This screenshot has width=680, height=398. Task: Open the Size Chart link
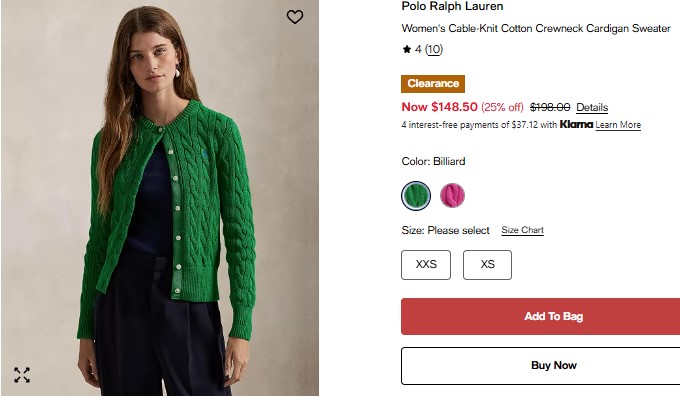[x=523, y=230]
